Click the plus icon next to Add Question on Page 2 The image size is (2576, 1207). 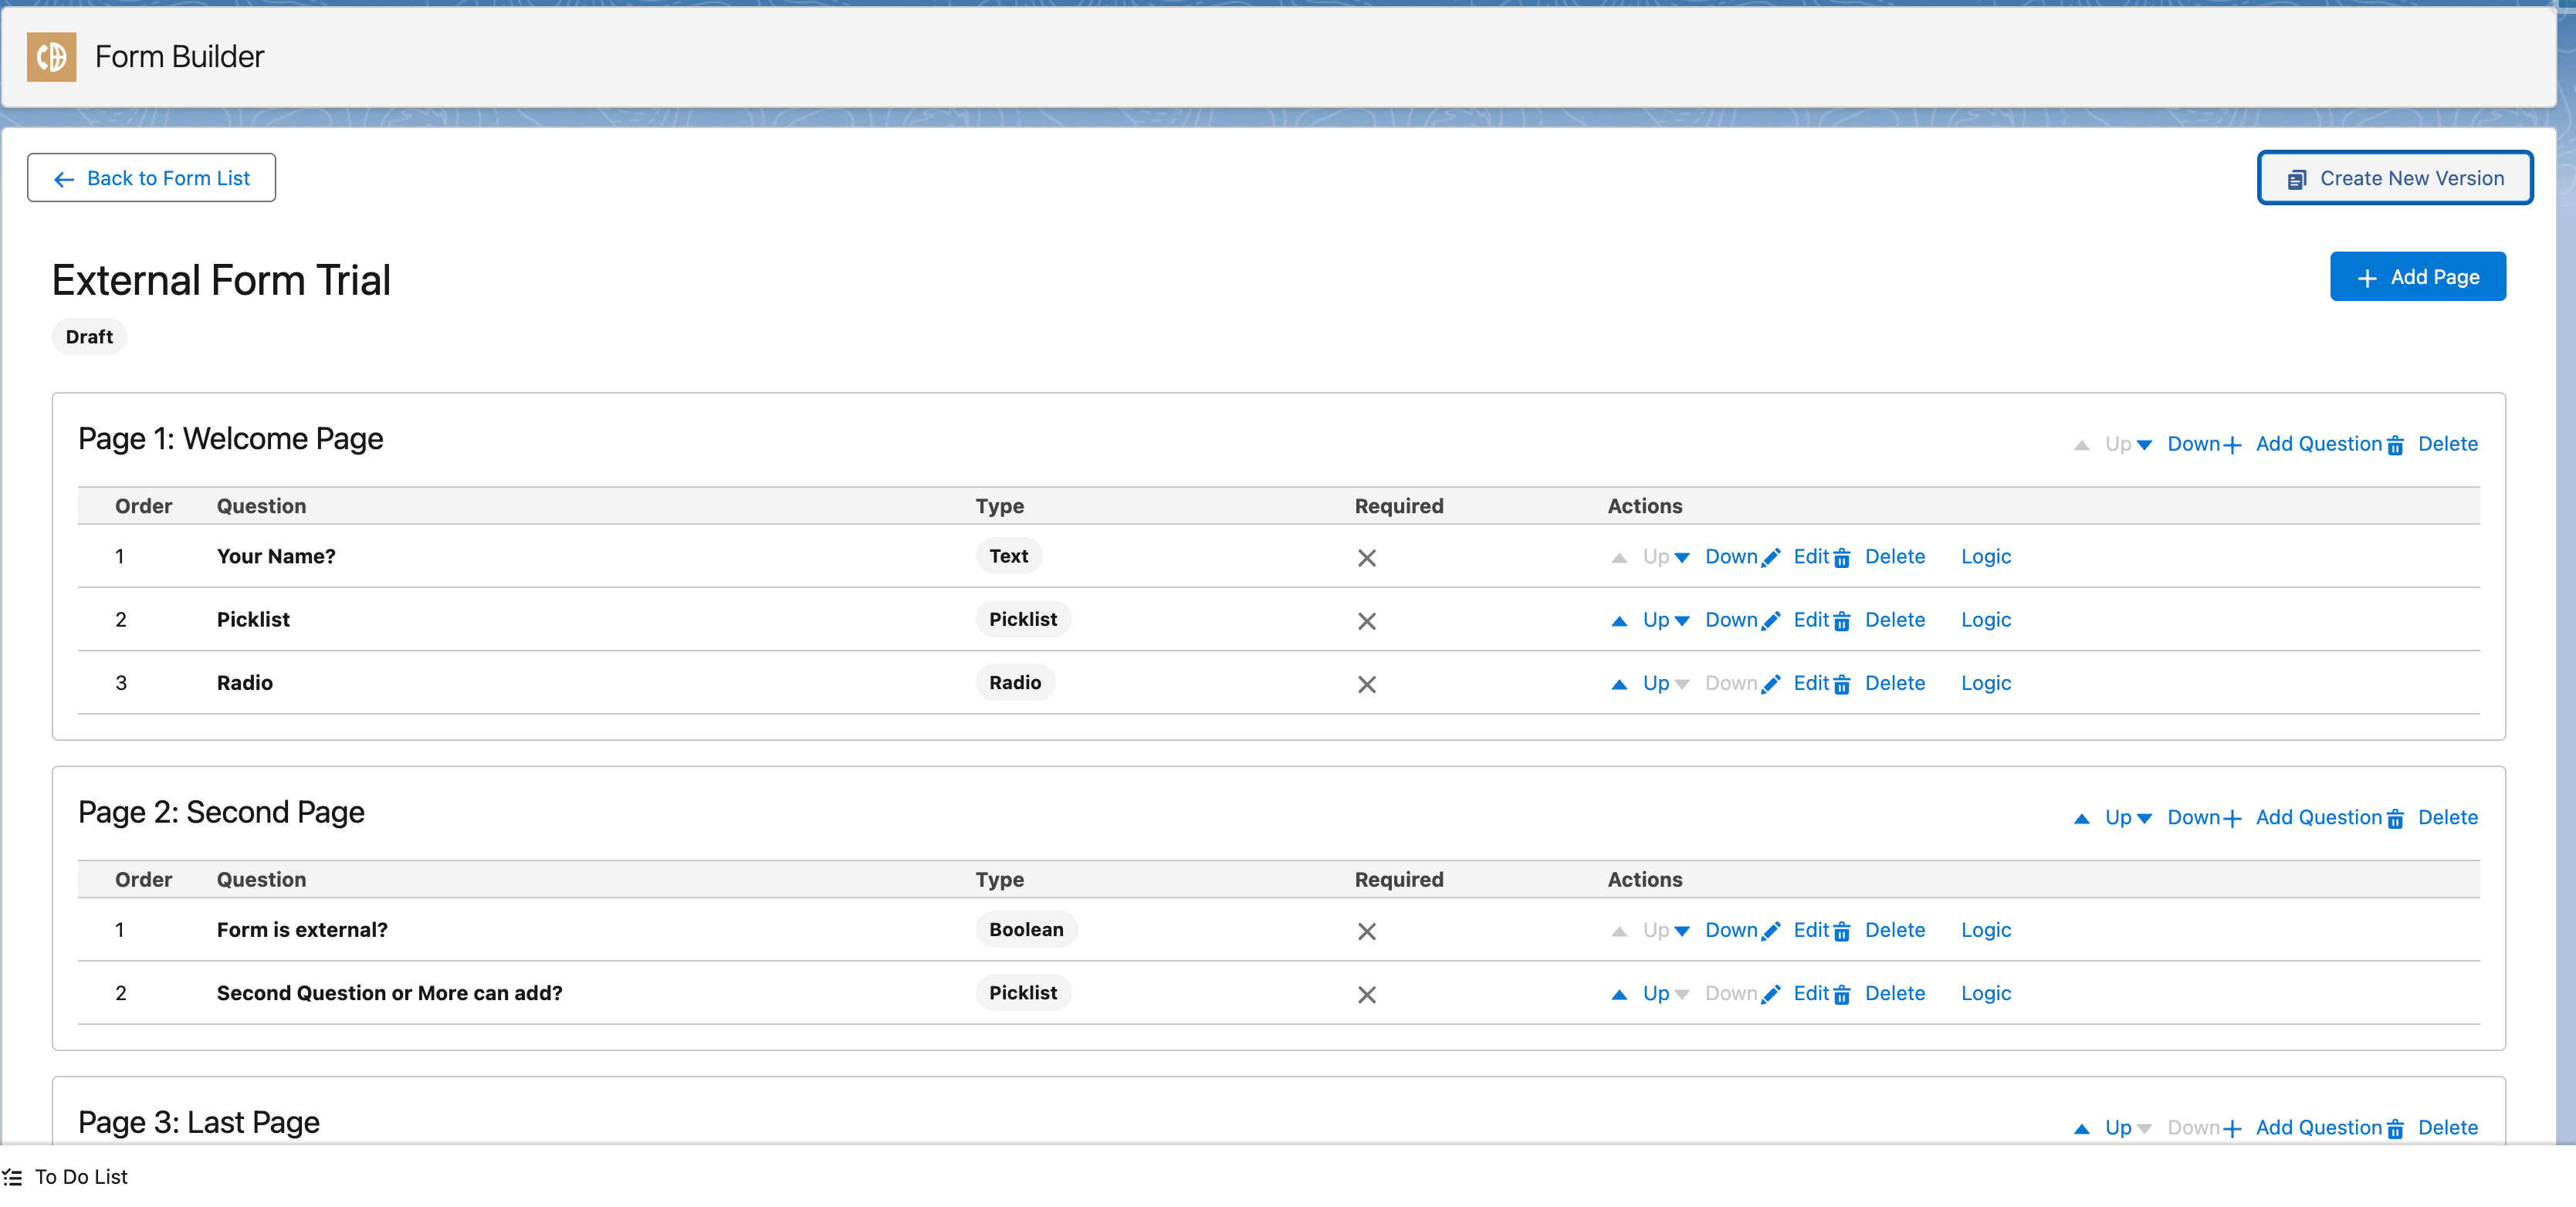click(x=2232, y=817)
